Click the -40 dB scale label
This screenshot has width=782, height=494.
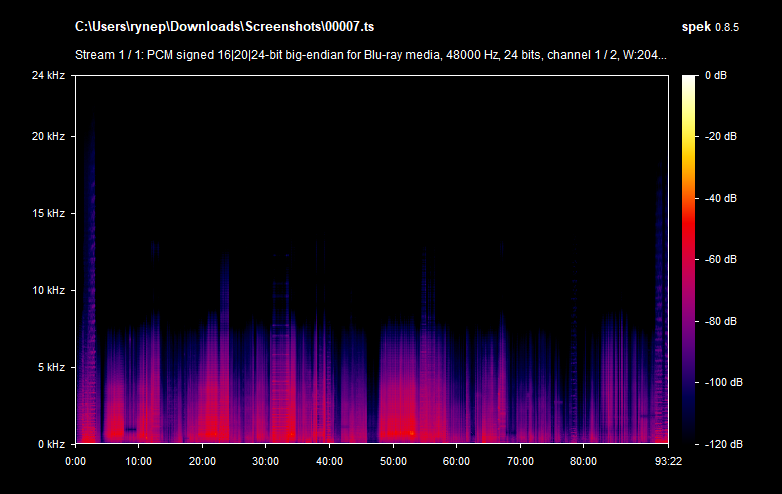coord(721,198)
